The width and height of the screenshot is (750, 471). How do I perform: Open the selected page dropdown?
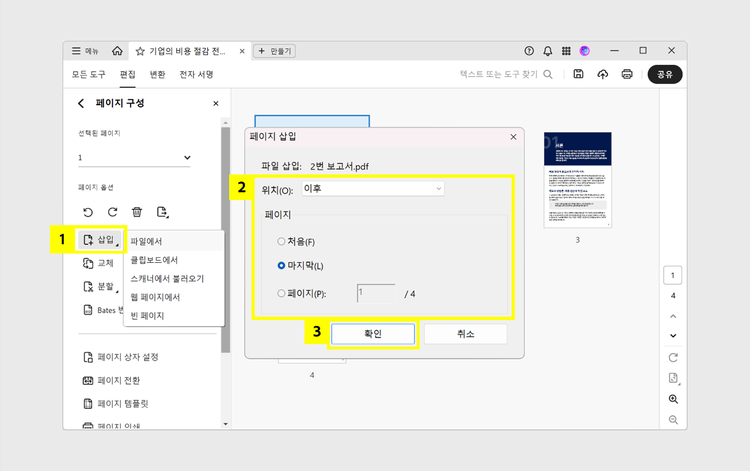pyautogui.click(x=134, y=158)
